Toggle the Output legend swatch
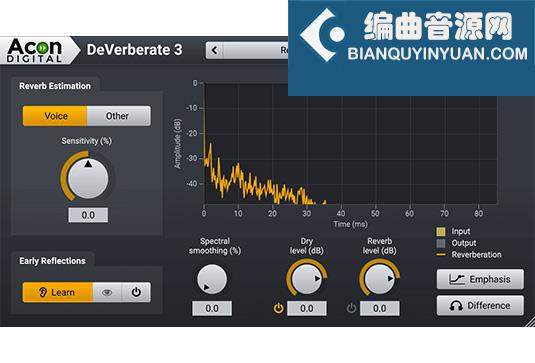Viewport: 535px width, 363px height. point(441,243)
